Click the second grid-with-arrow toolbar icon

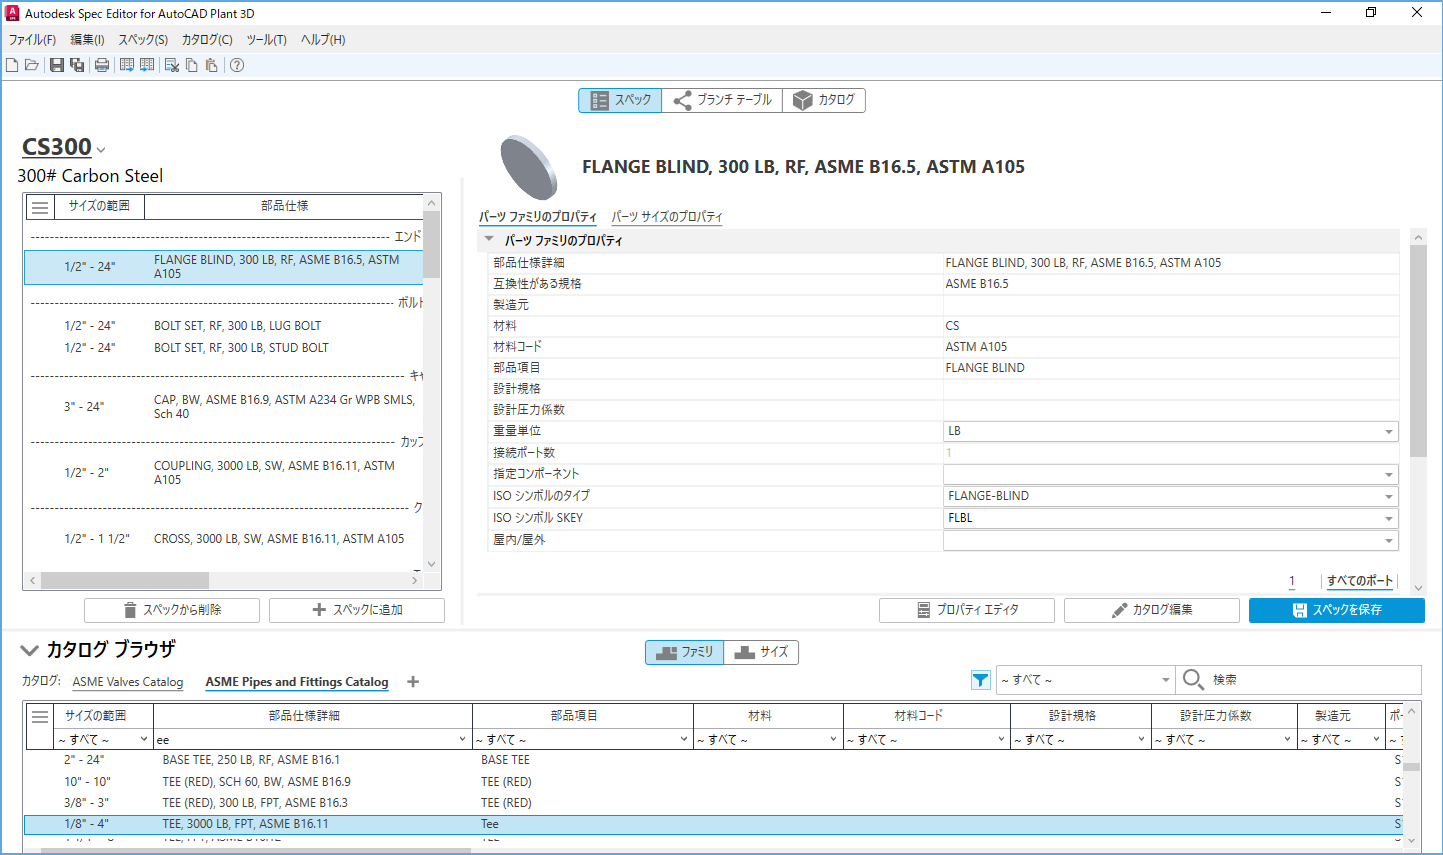[147, 65]
